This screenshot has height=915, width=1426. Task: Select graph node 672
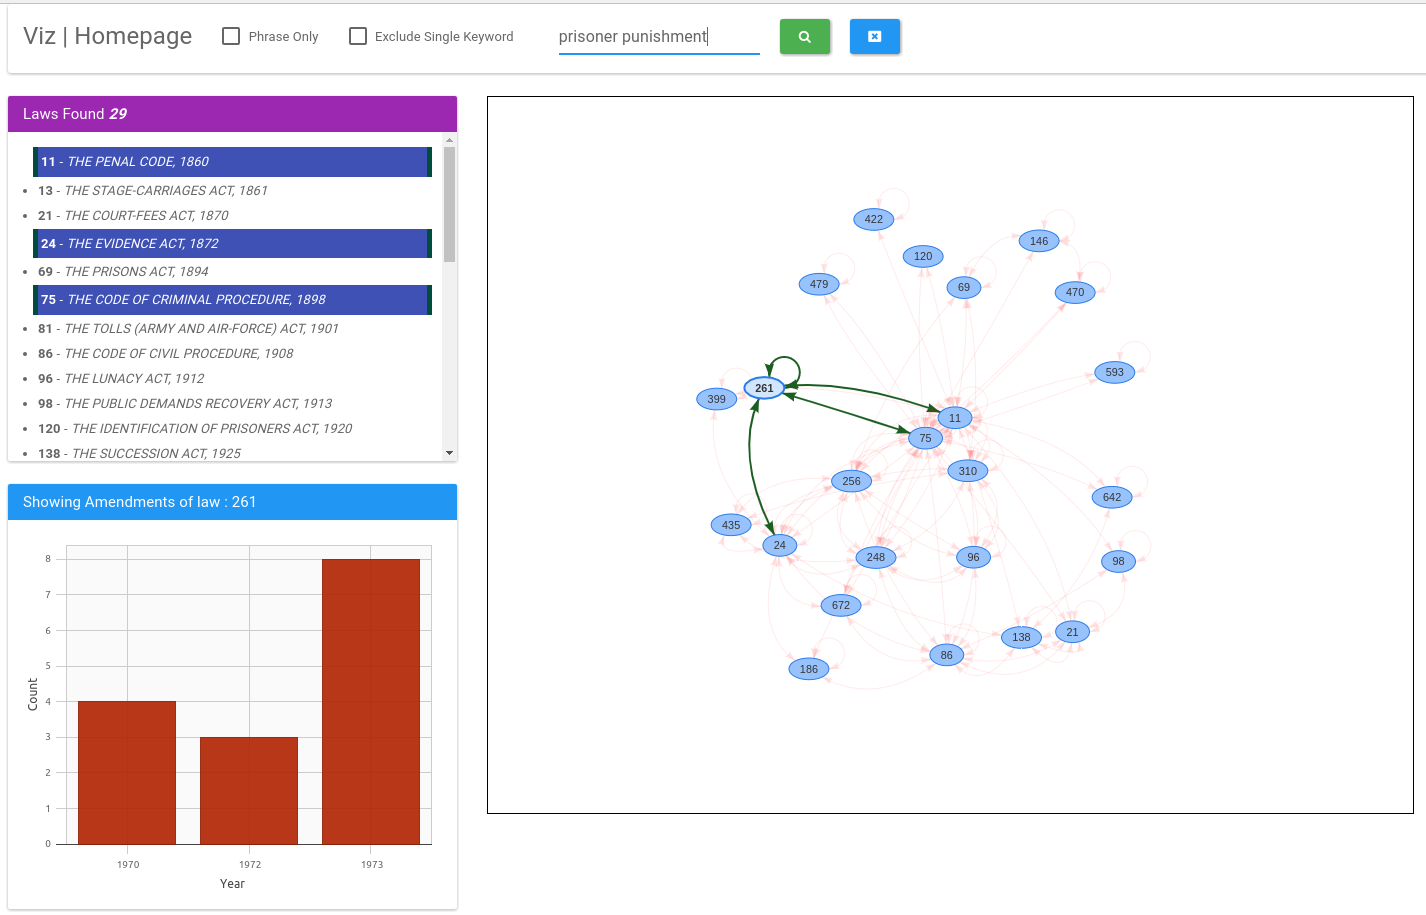click(x=841, y=605)
